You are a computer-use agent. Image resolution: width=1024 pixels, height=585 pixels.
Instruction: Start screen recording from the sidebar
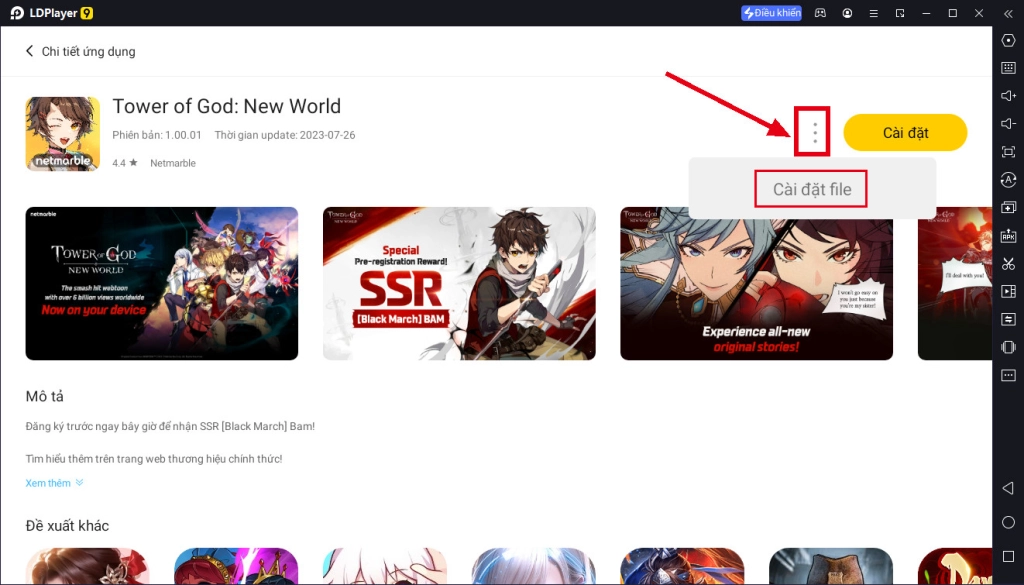[x=1009, y=291]
